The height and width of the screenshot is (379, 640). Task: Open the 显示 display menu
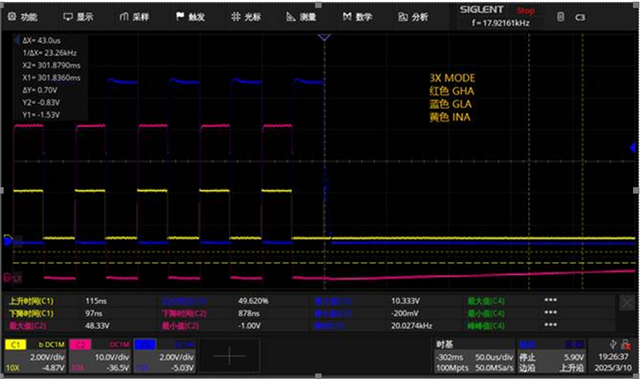(x=78, y=17)
